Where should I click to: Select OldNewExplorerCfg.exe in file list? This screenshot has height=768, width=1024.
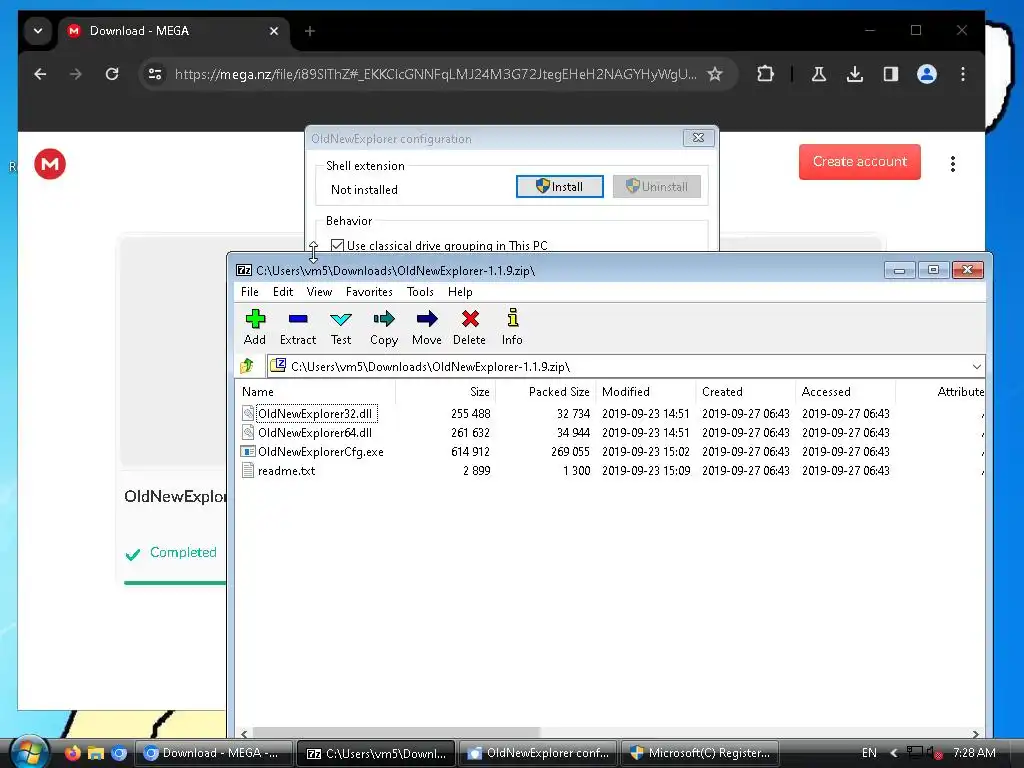(x=321, y=451)
